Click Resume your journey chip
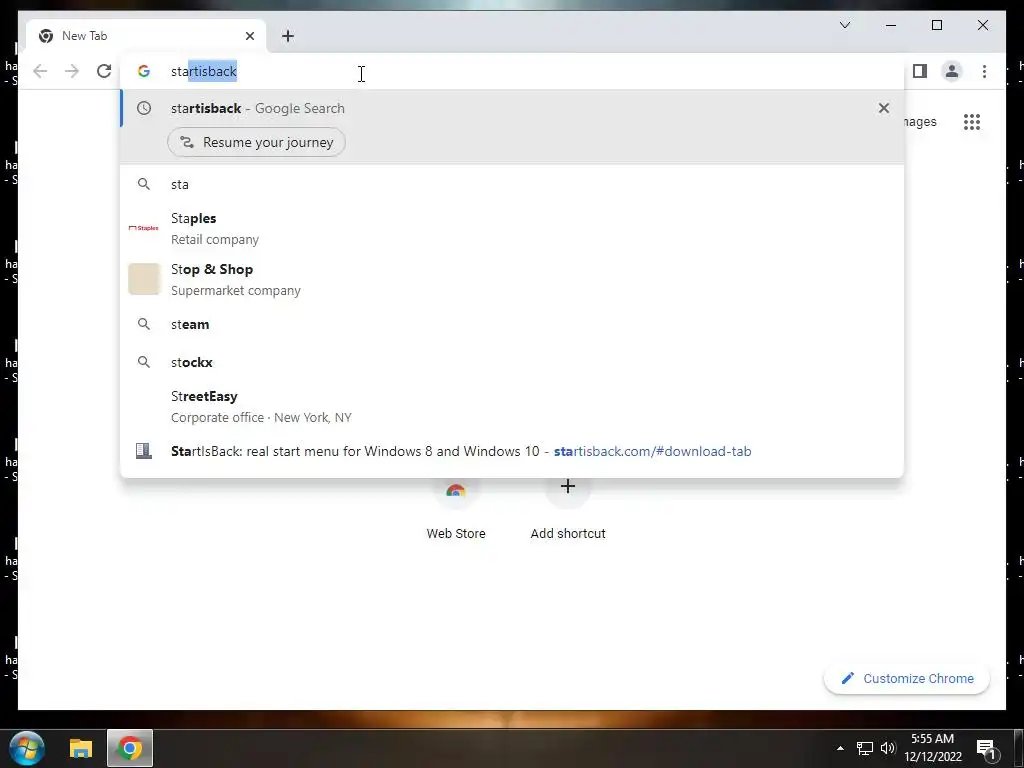Image resolution: width=1024 pixels, height=768 pixels. (x=256, y=142)
